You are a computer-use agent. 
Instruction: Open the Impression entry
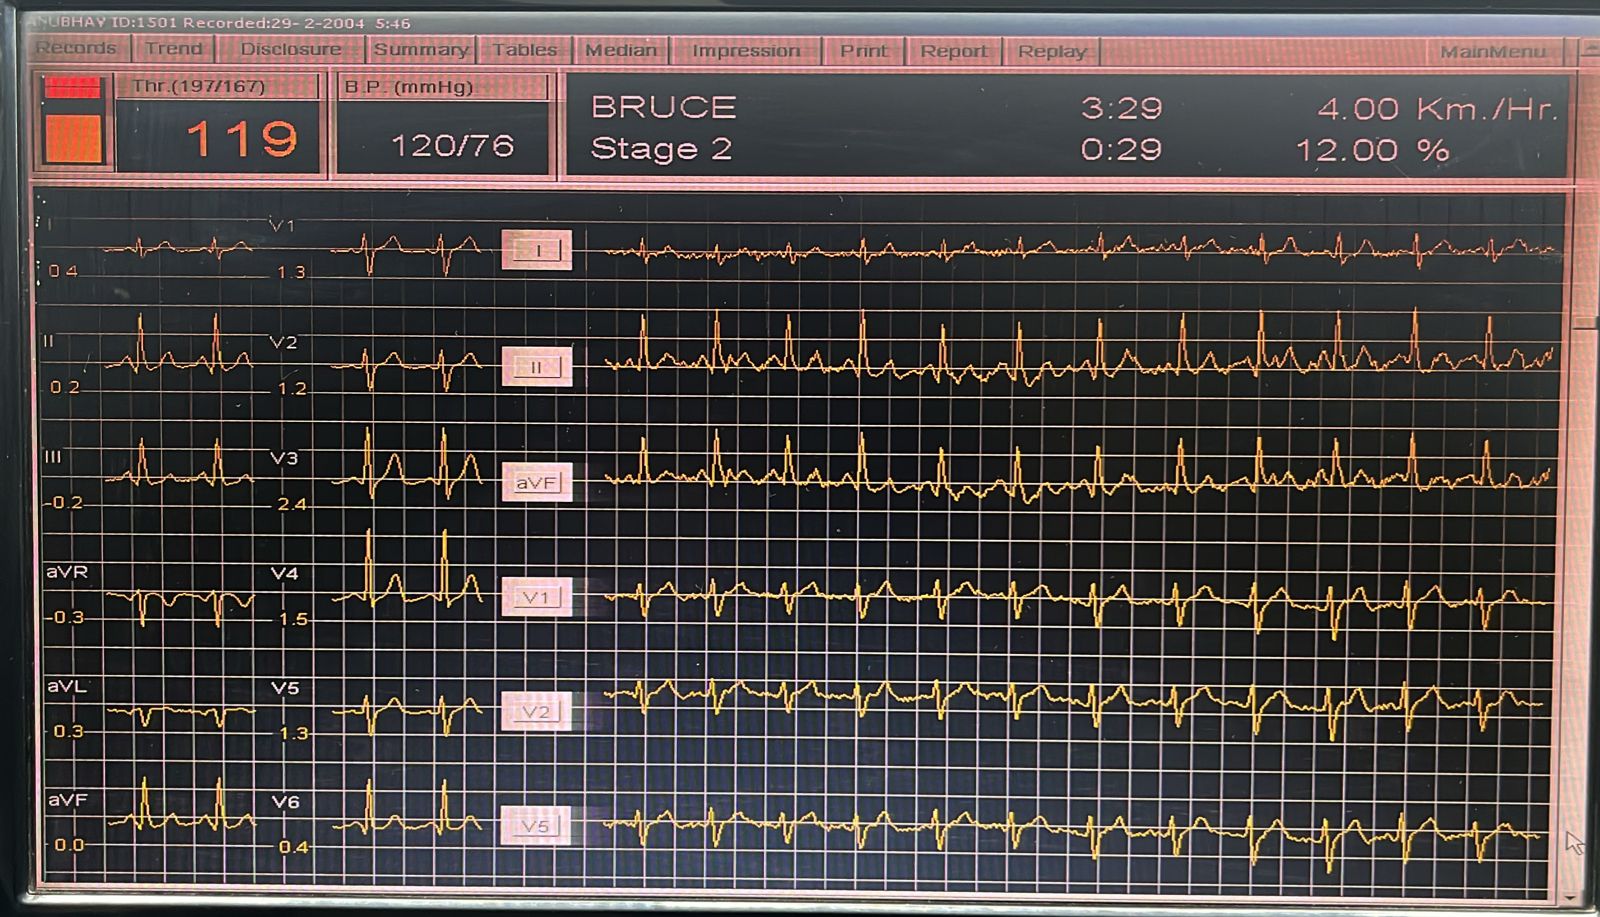tap(745, 51)
